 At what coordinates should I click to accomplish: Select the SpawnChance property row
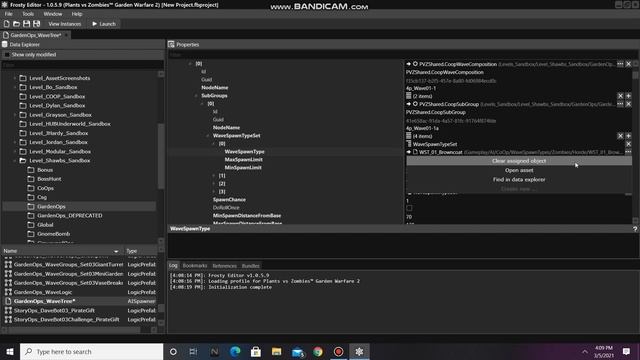(229, 200)
